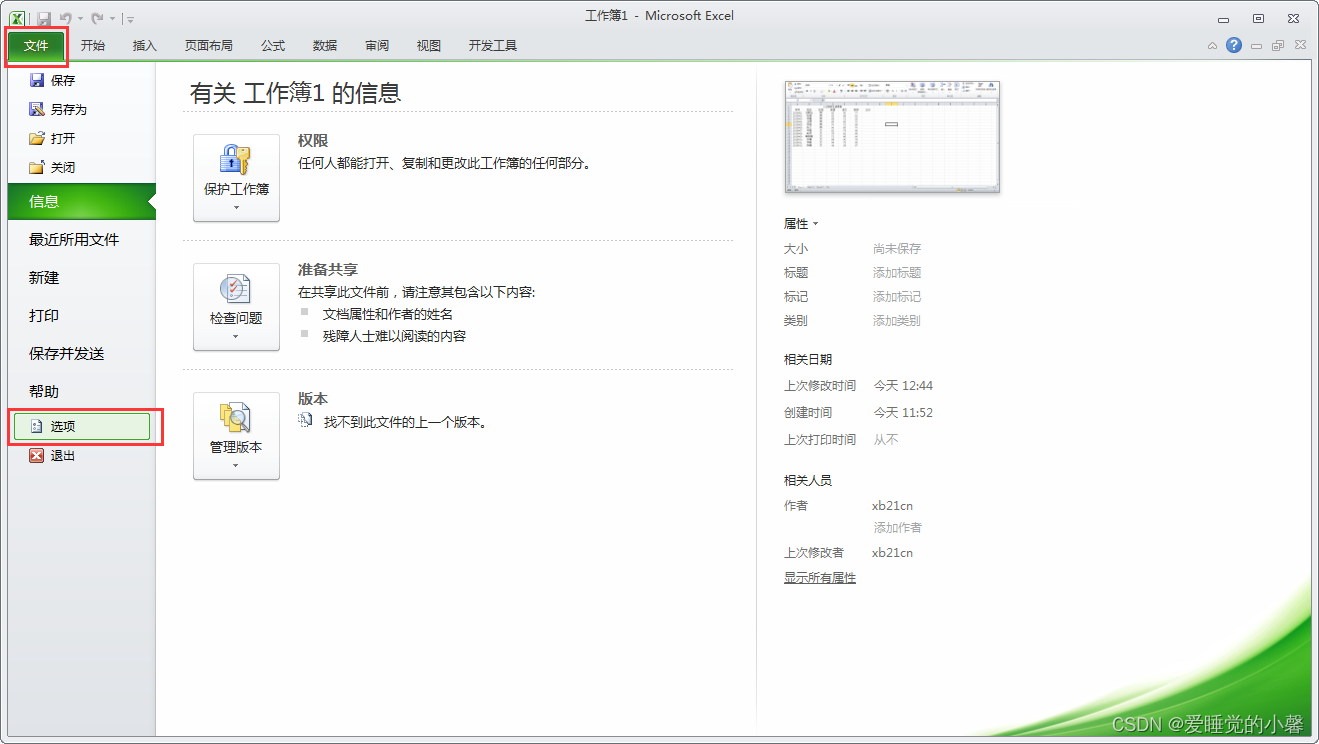1319x744 pixels.
Task: Minimize the Excel application window
Action: click(1223, 19)
